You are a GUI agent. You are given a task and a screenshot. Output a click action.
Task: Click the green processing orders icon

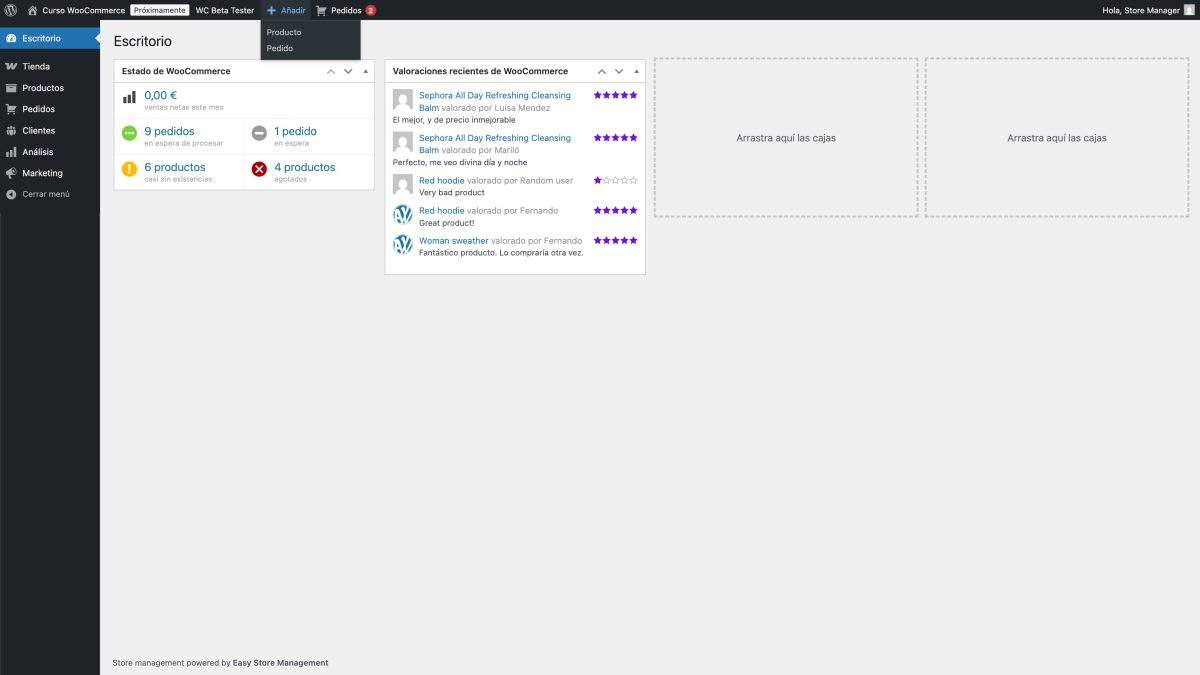tap(128, 132)
